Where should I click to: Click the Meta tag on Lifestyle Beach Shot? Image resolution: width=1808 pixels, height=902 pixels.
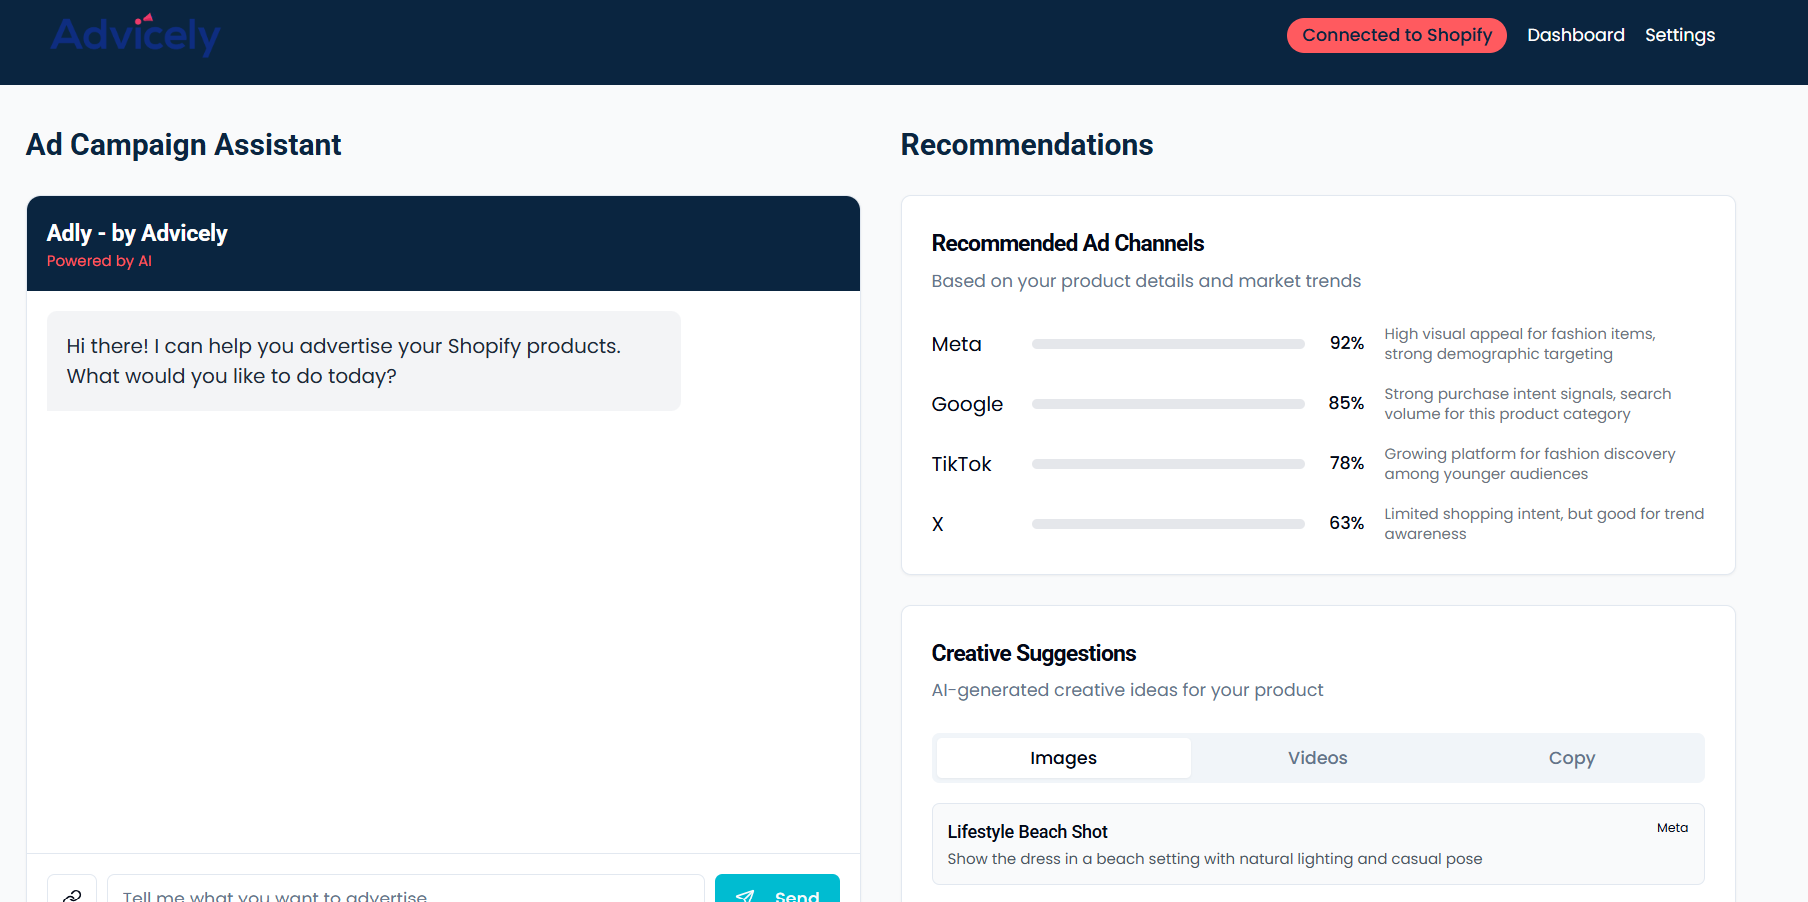tap(1672, 828)
